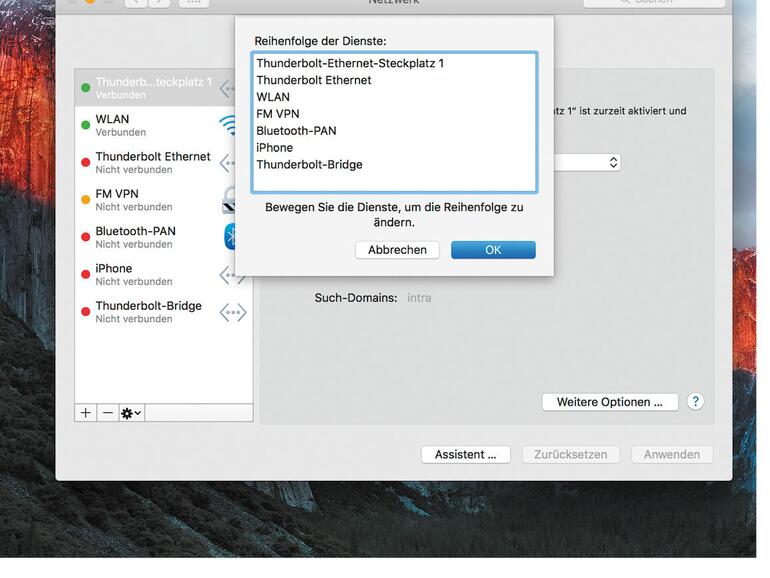Click orange status dot next to FM VPN
Screen dimensions: 770x578
pos(85,200)
